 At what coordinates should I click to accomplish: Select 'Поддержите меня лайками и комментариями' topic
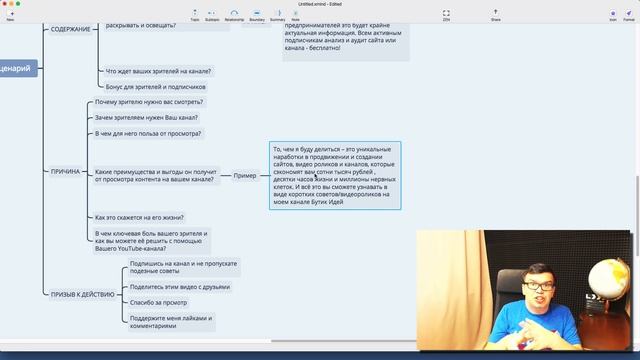click(x=171, y=322)
